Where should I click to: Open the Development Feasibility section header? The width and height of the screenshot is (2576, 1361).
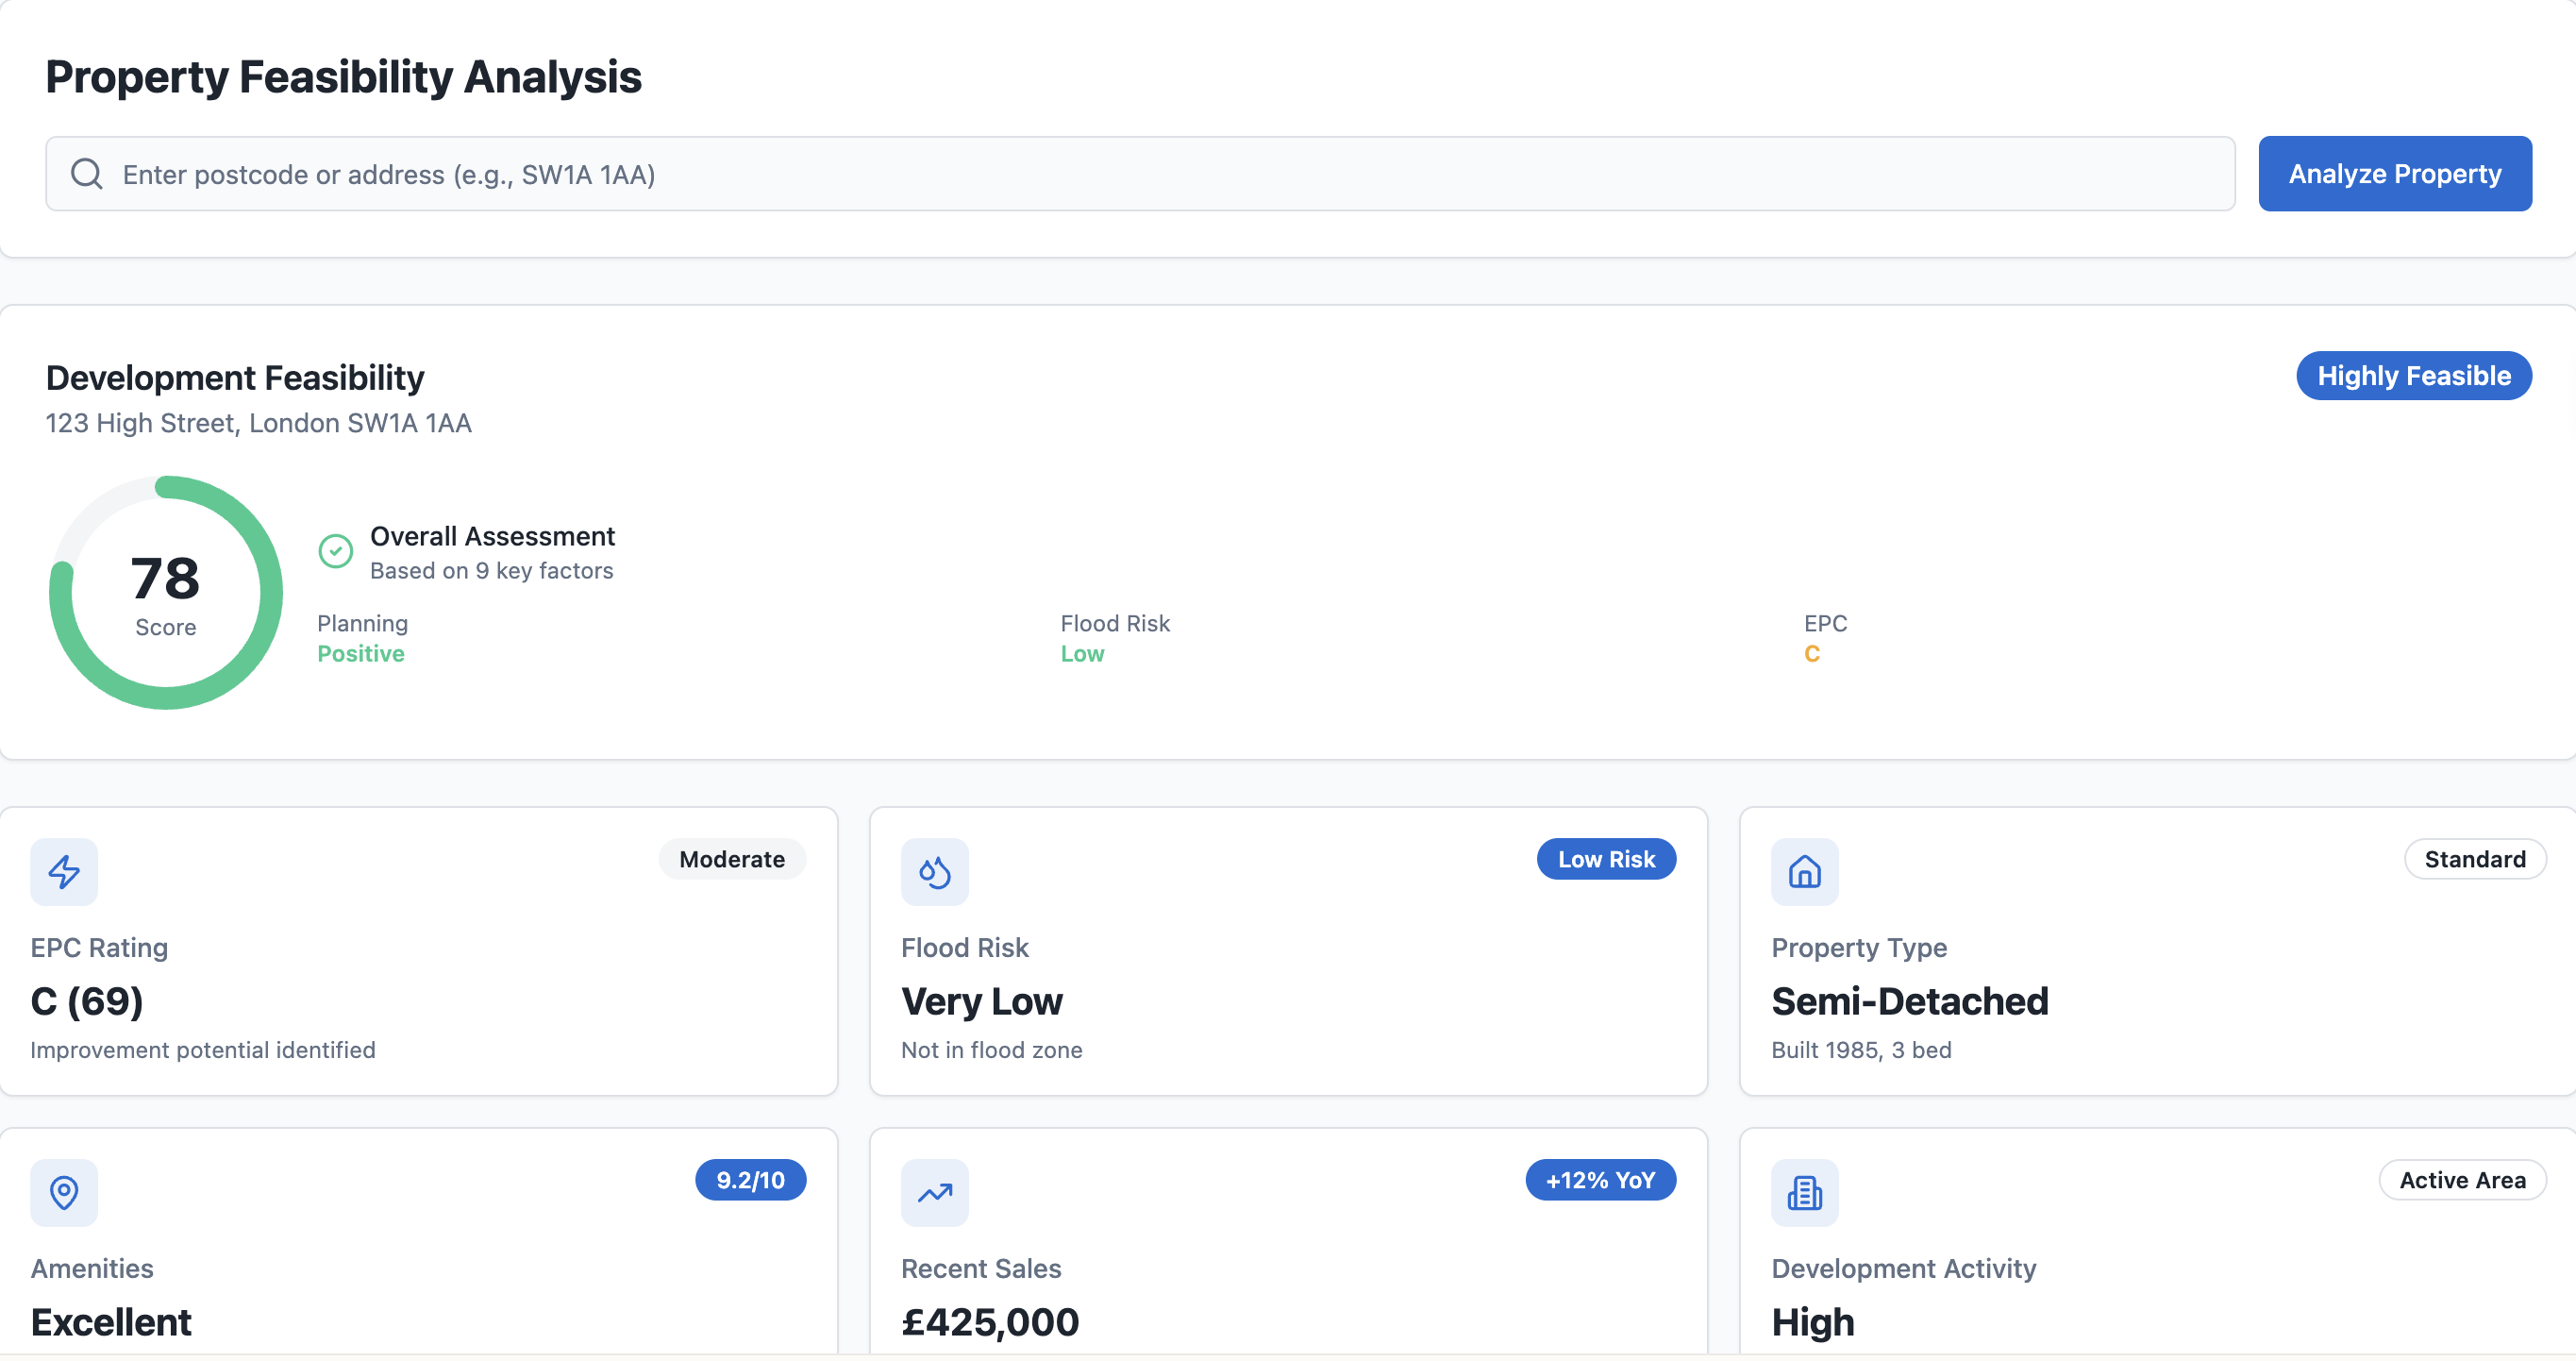234,377
